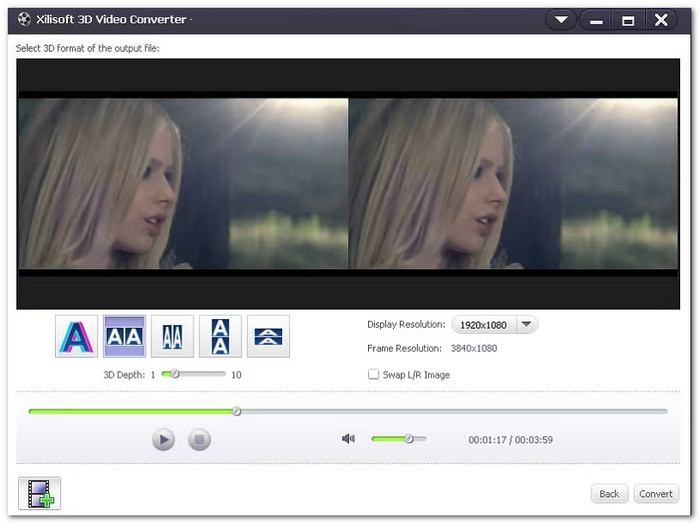Viewport: 700px width, 524px height.
Task: Stop the video playback
Action: (x=199, y=440)
